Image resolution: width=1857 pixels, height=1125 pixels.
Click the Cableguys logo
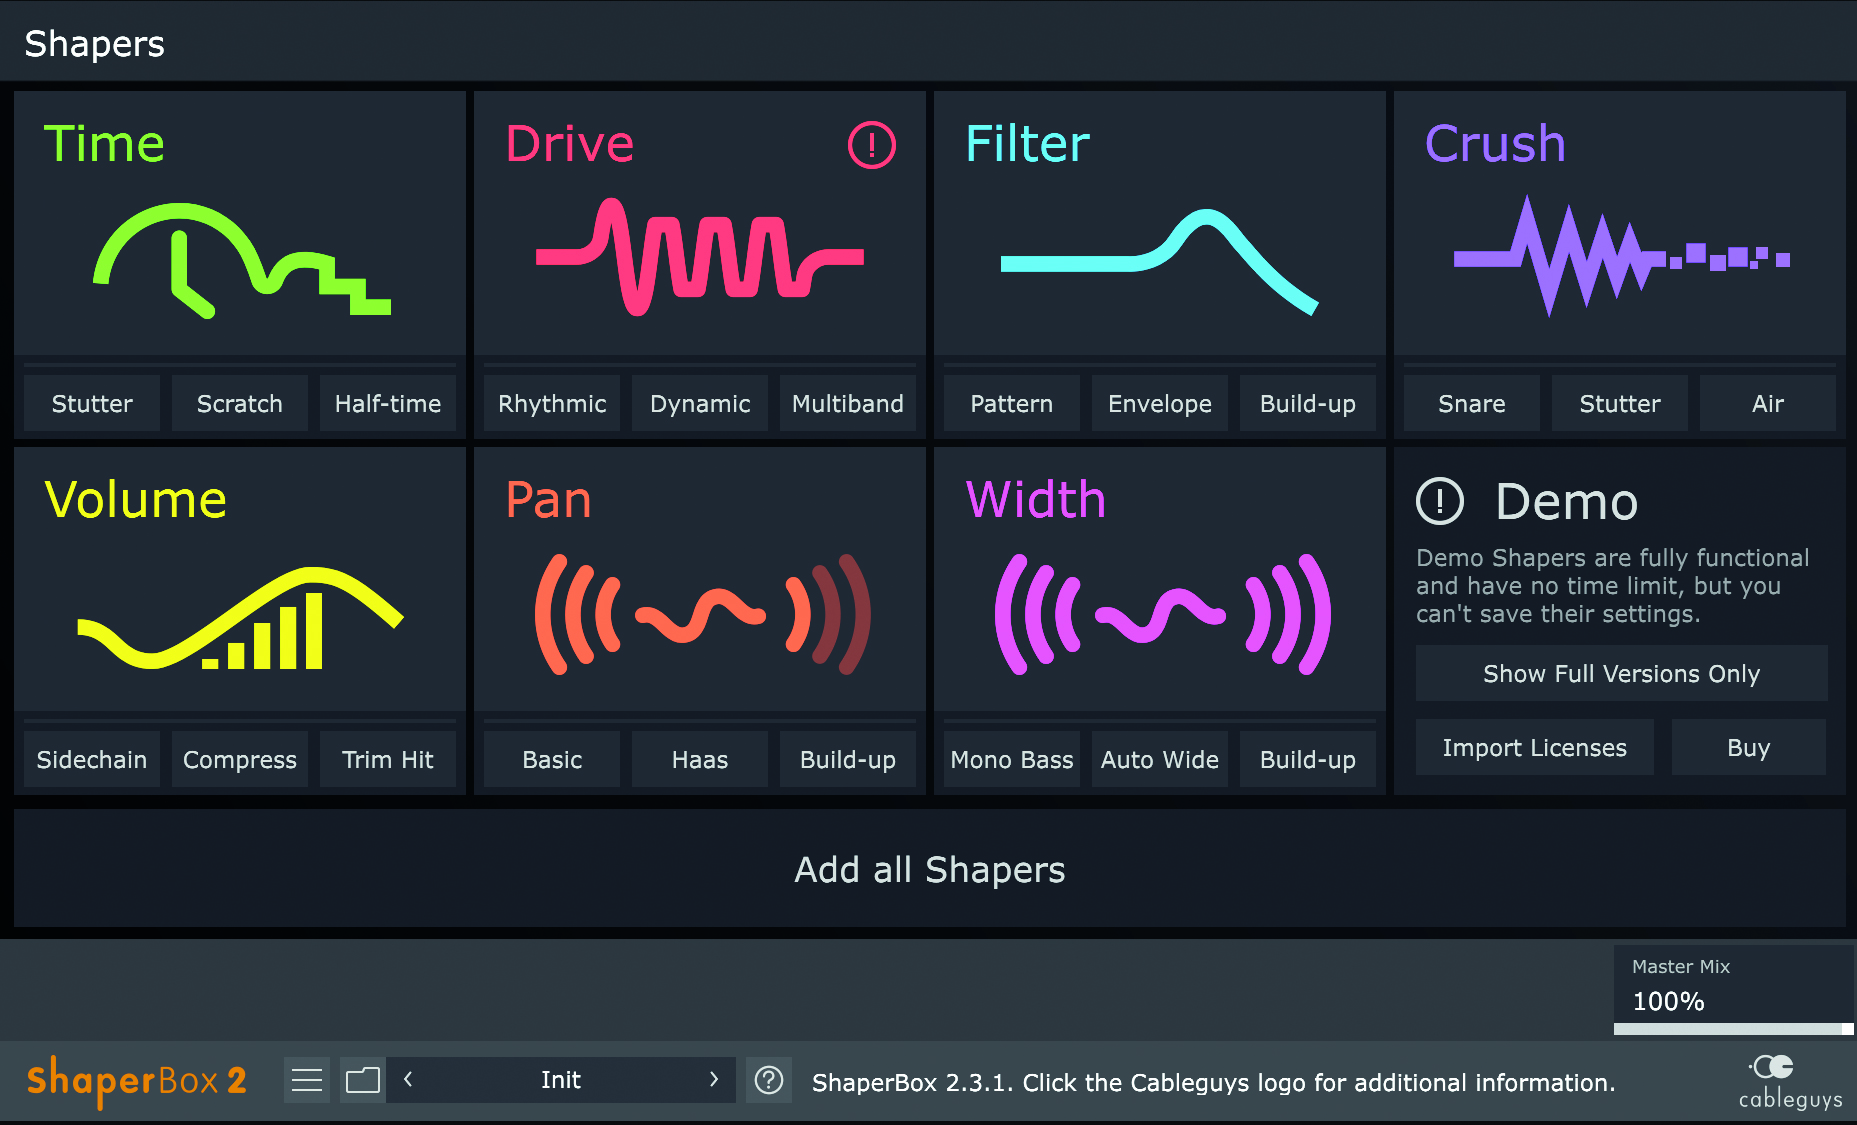(x=1790, y=1081)
